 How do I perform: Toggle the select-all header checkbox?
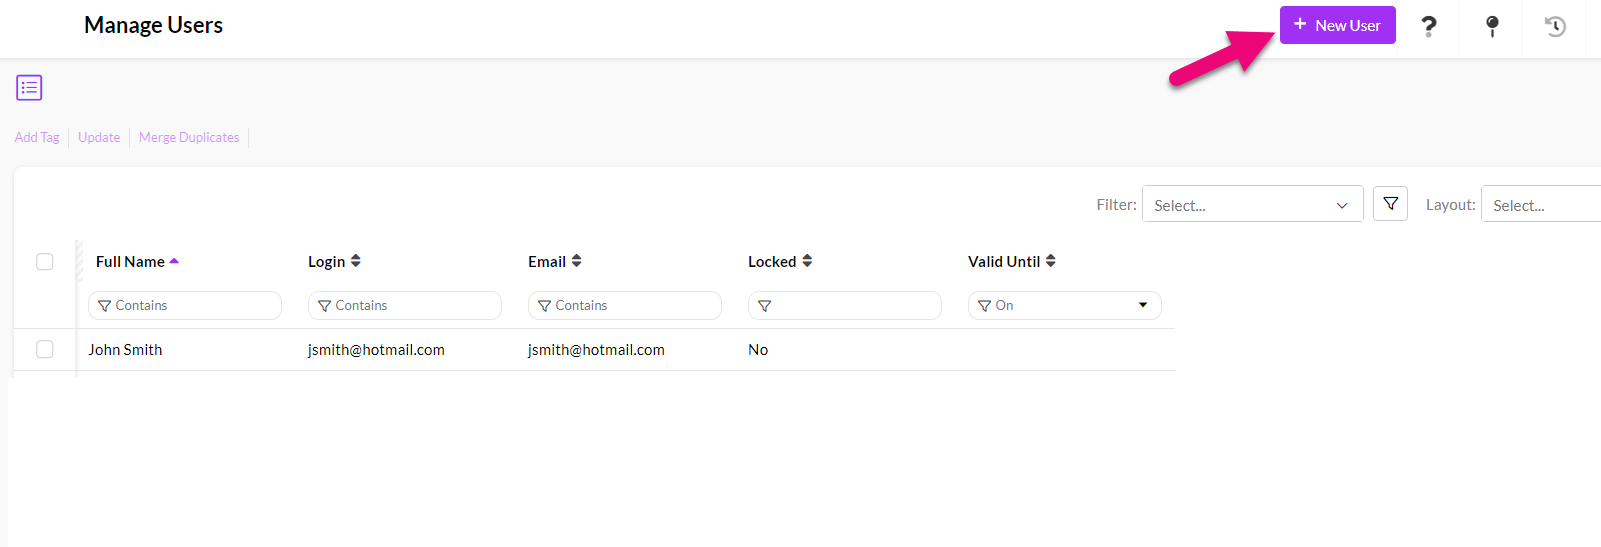coord(45,261)
